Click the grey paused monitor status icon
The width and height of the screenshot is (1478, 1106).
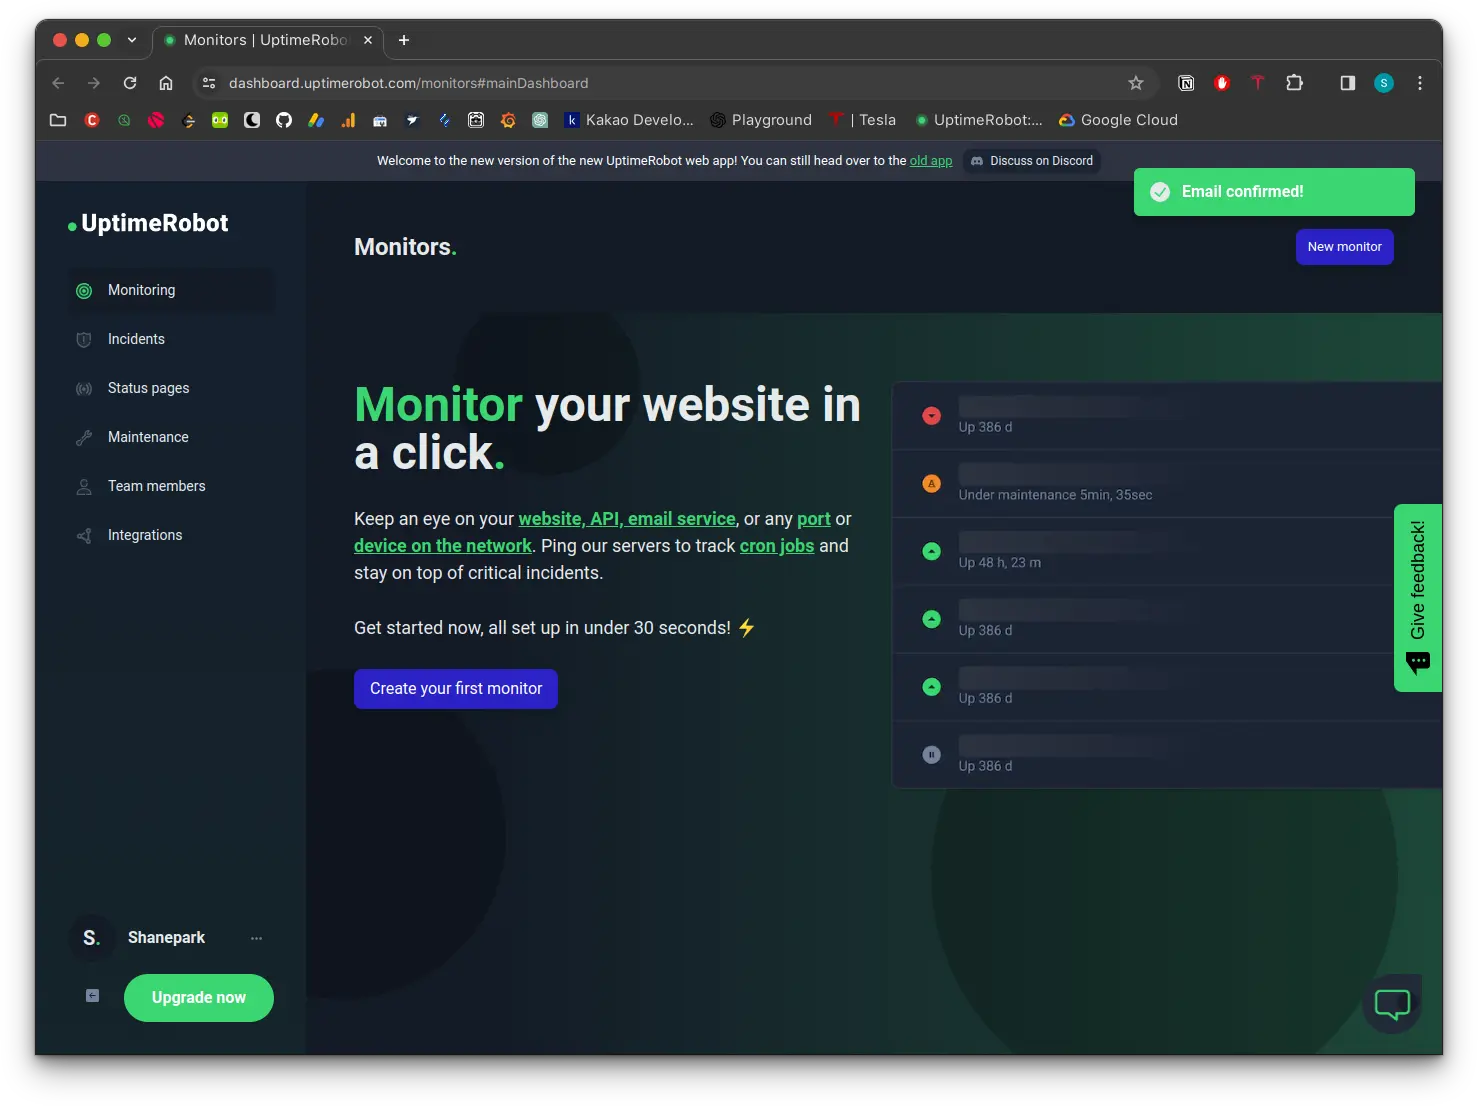931,755
